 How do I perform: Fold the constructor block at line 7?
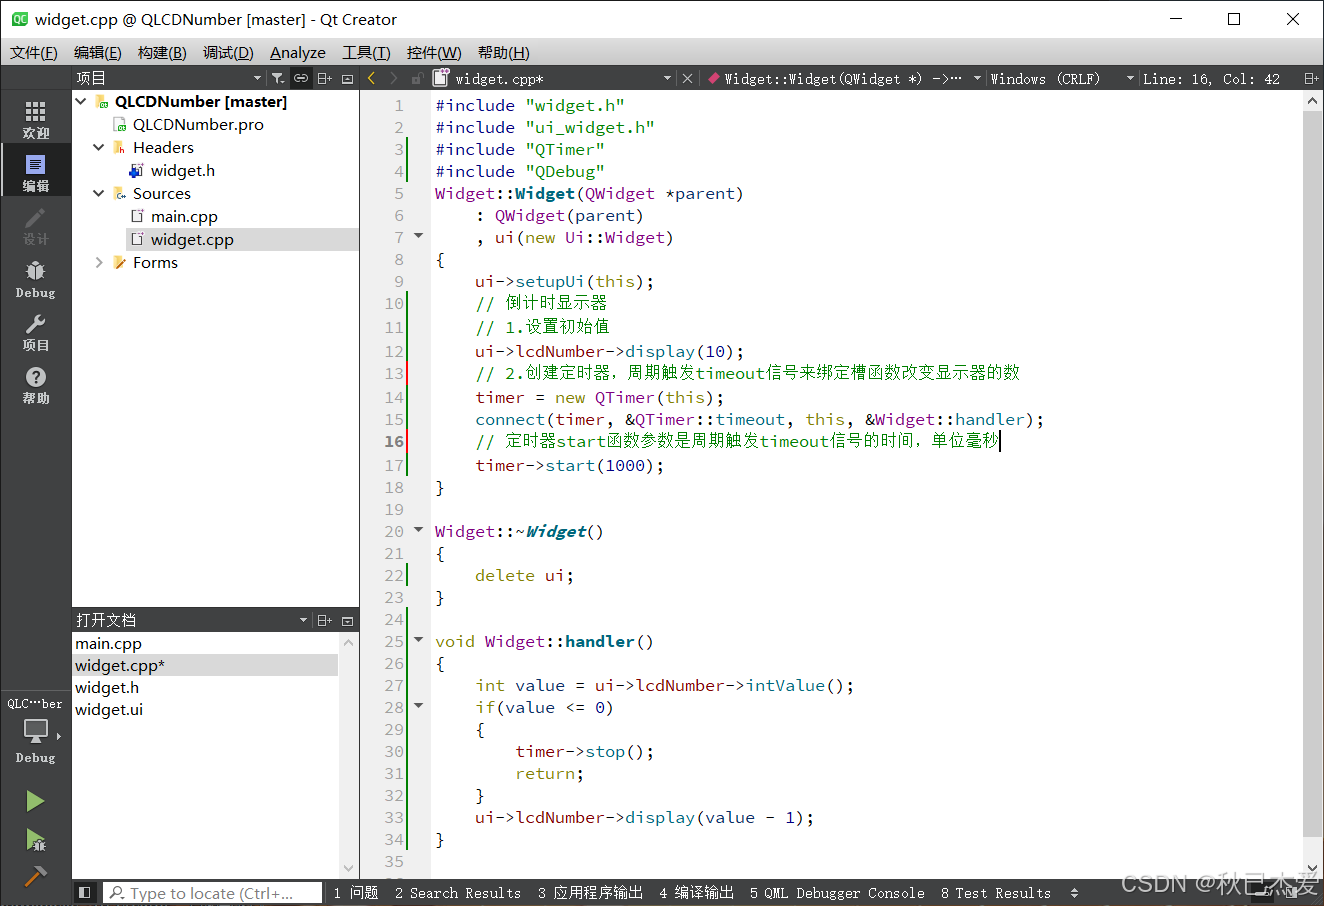pos(419,236)
